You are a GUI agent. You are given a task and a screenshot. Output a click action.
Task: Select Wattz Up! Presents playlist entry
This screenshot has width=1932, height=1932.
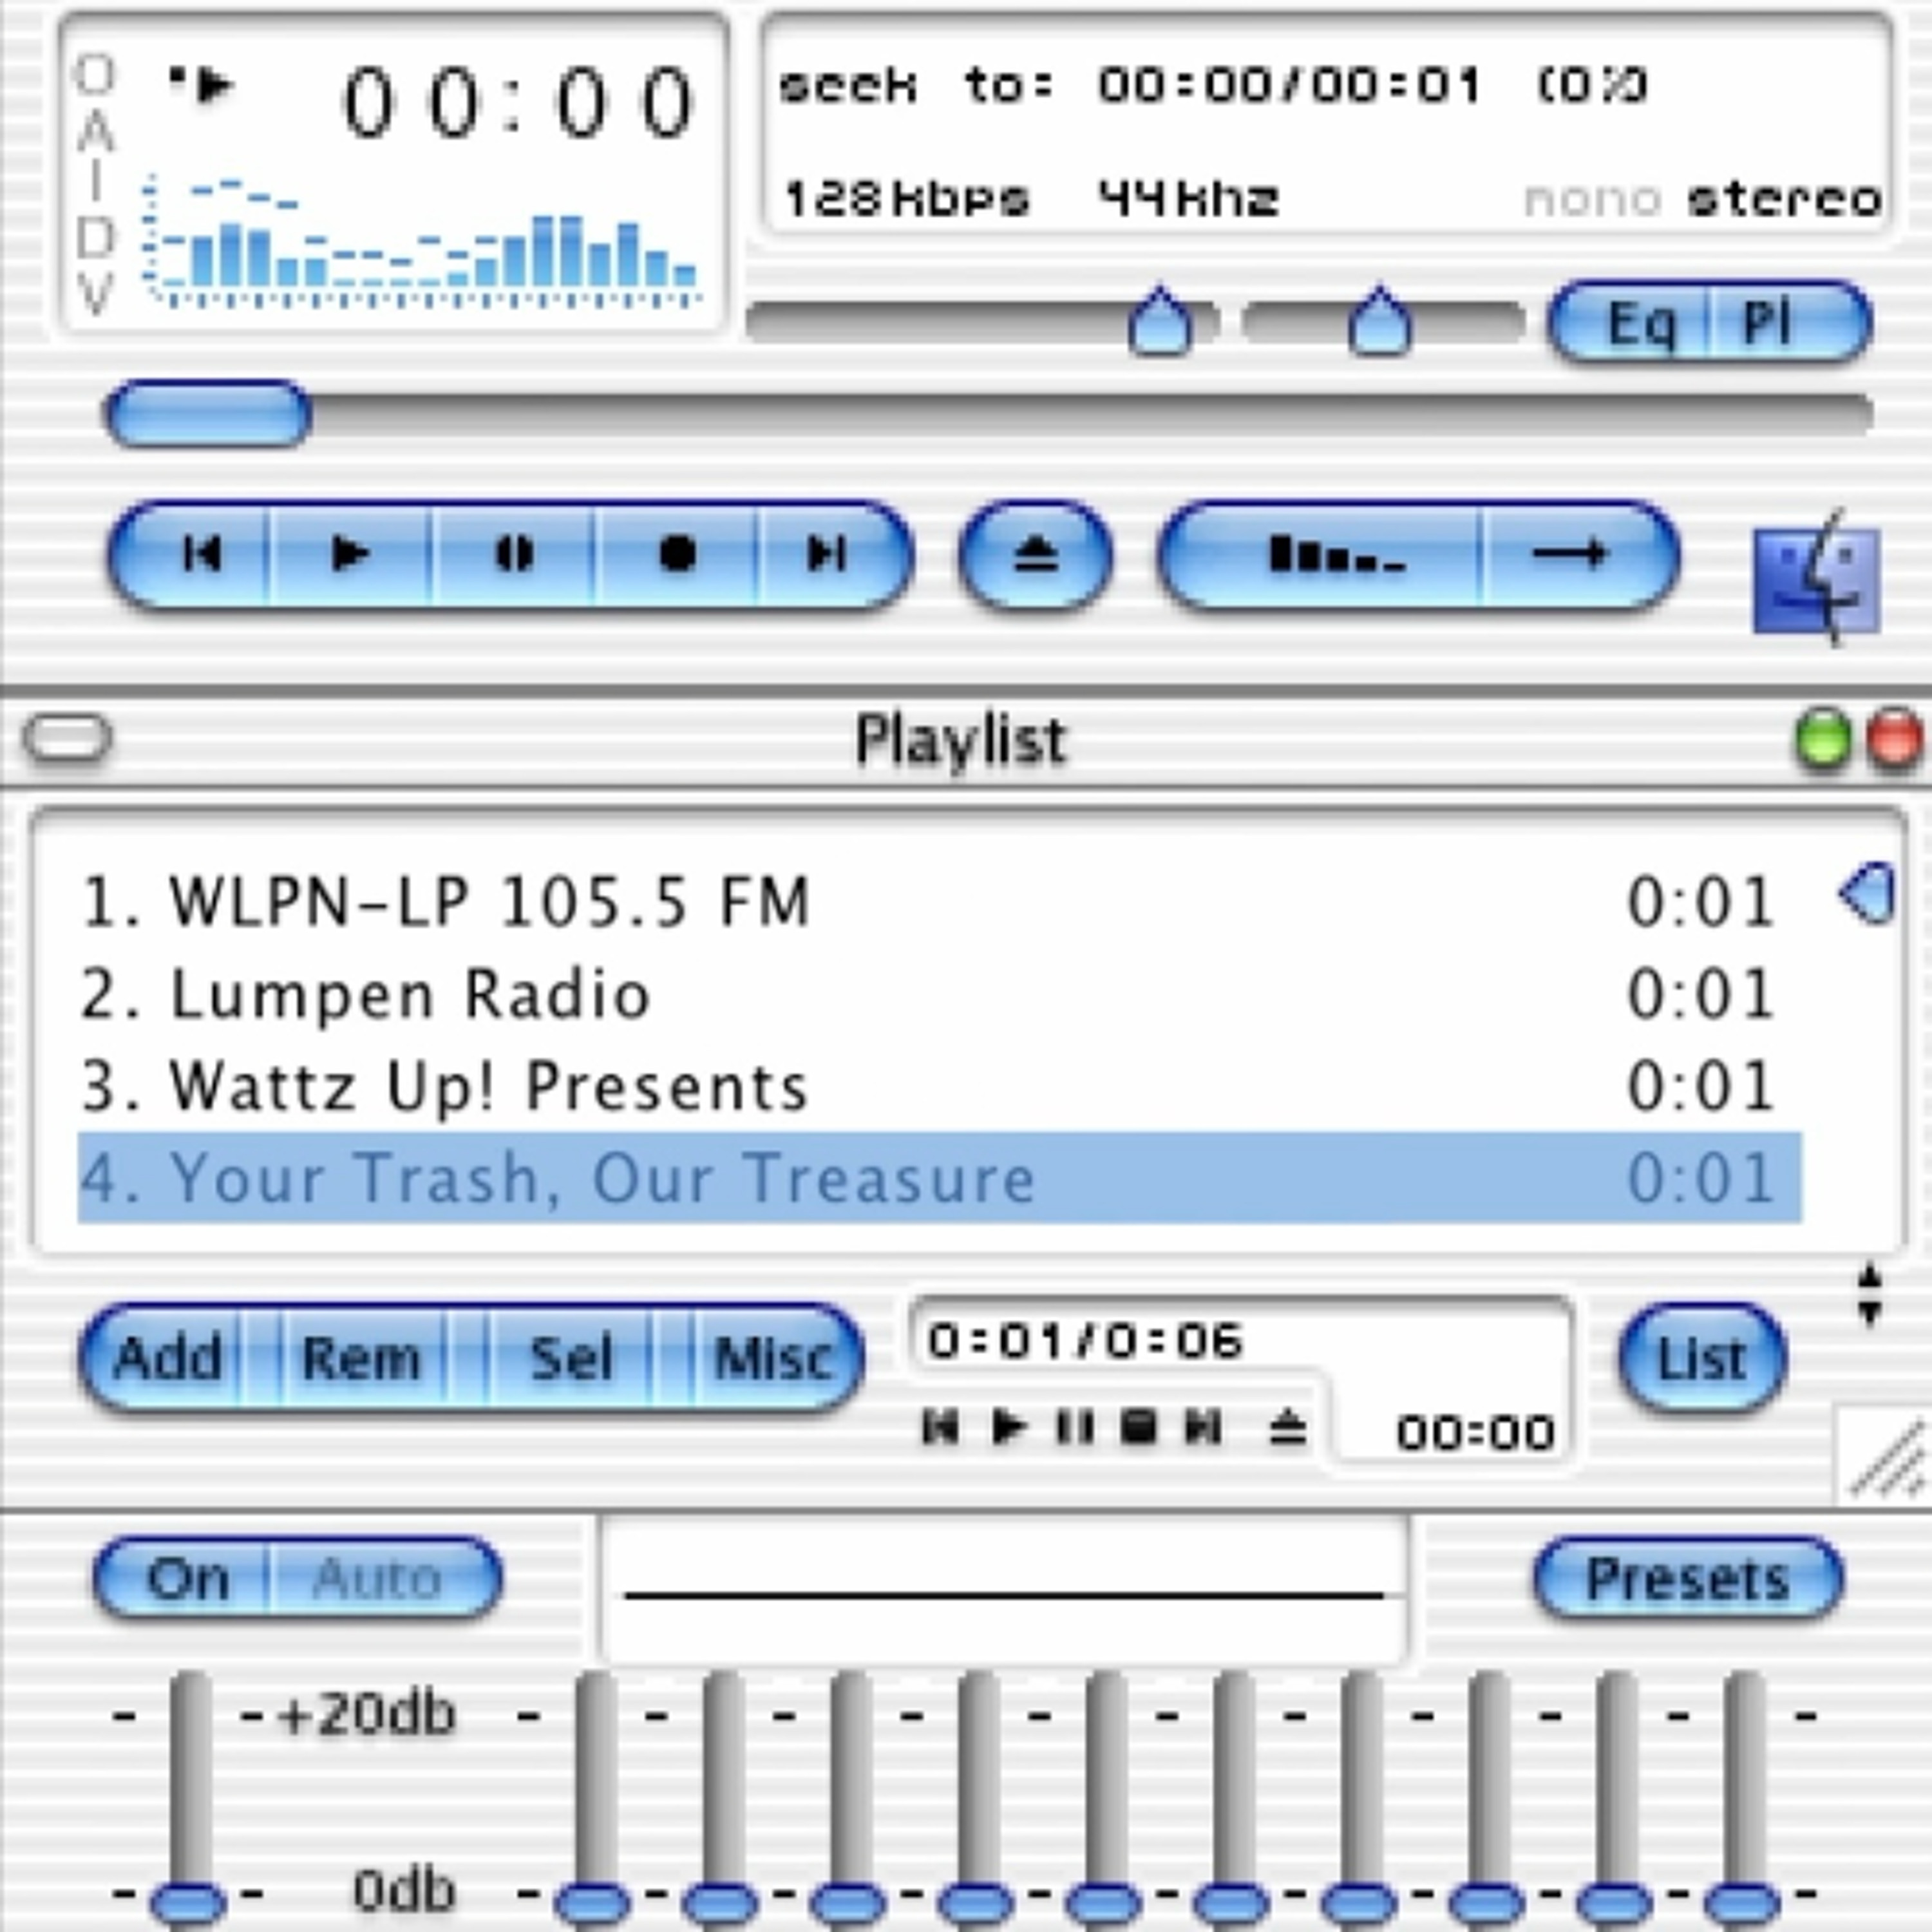pos(939,1086)
